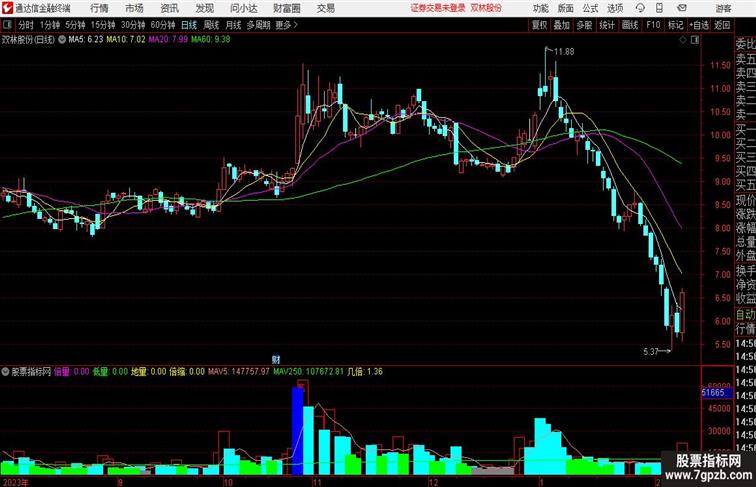756x487 pixels.
Task: Click the MA60: 9.38 indicator value
Action: pyautogui.click(x=211, y=40)
